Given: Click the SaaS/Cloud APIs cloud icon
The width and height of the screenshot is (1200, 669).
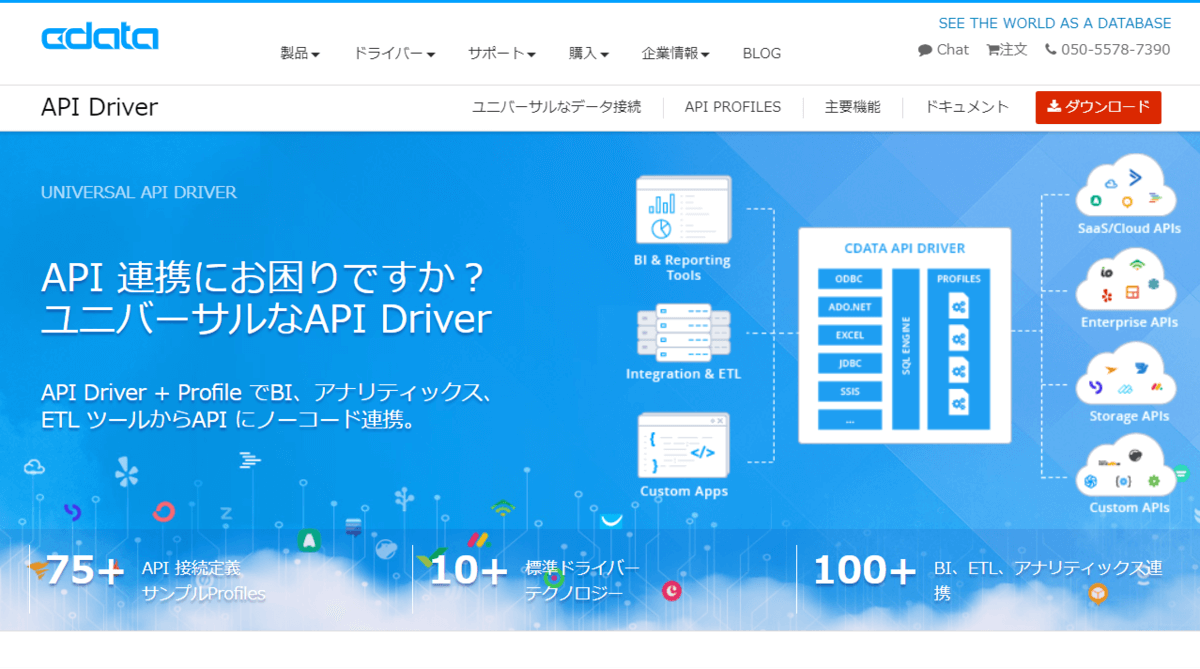Looking at the screenshot, I should coord(1126,186).
